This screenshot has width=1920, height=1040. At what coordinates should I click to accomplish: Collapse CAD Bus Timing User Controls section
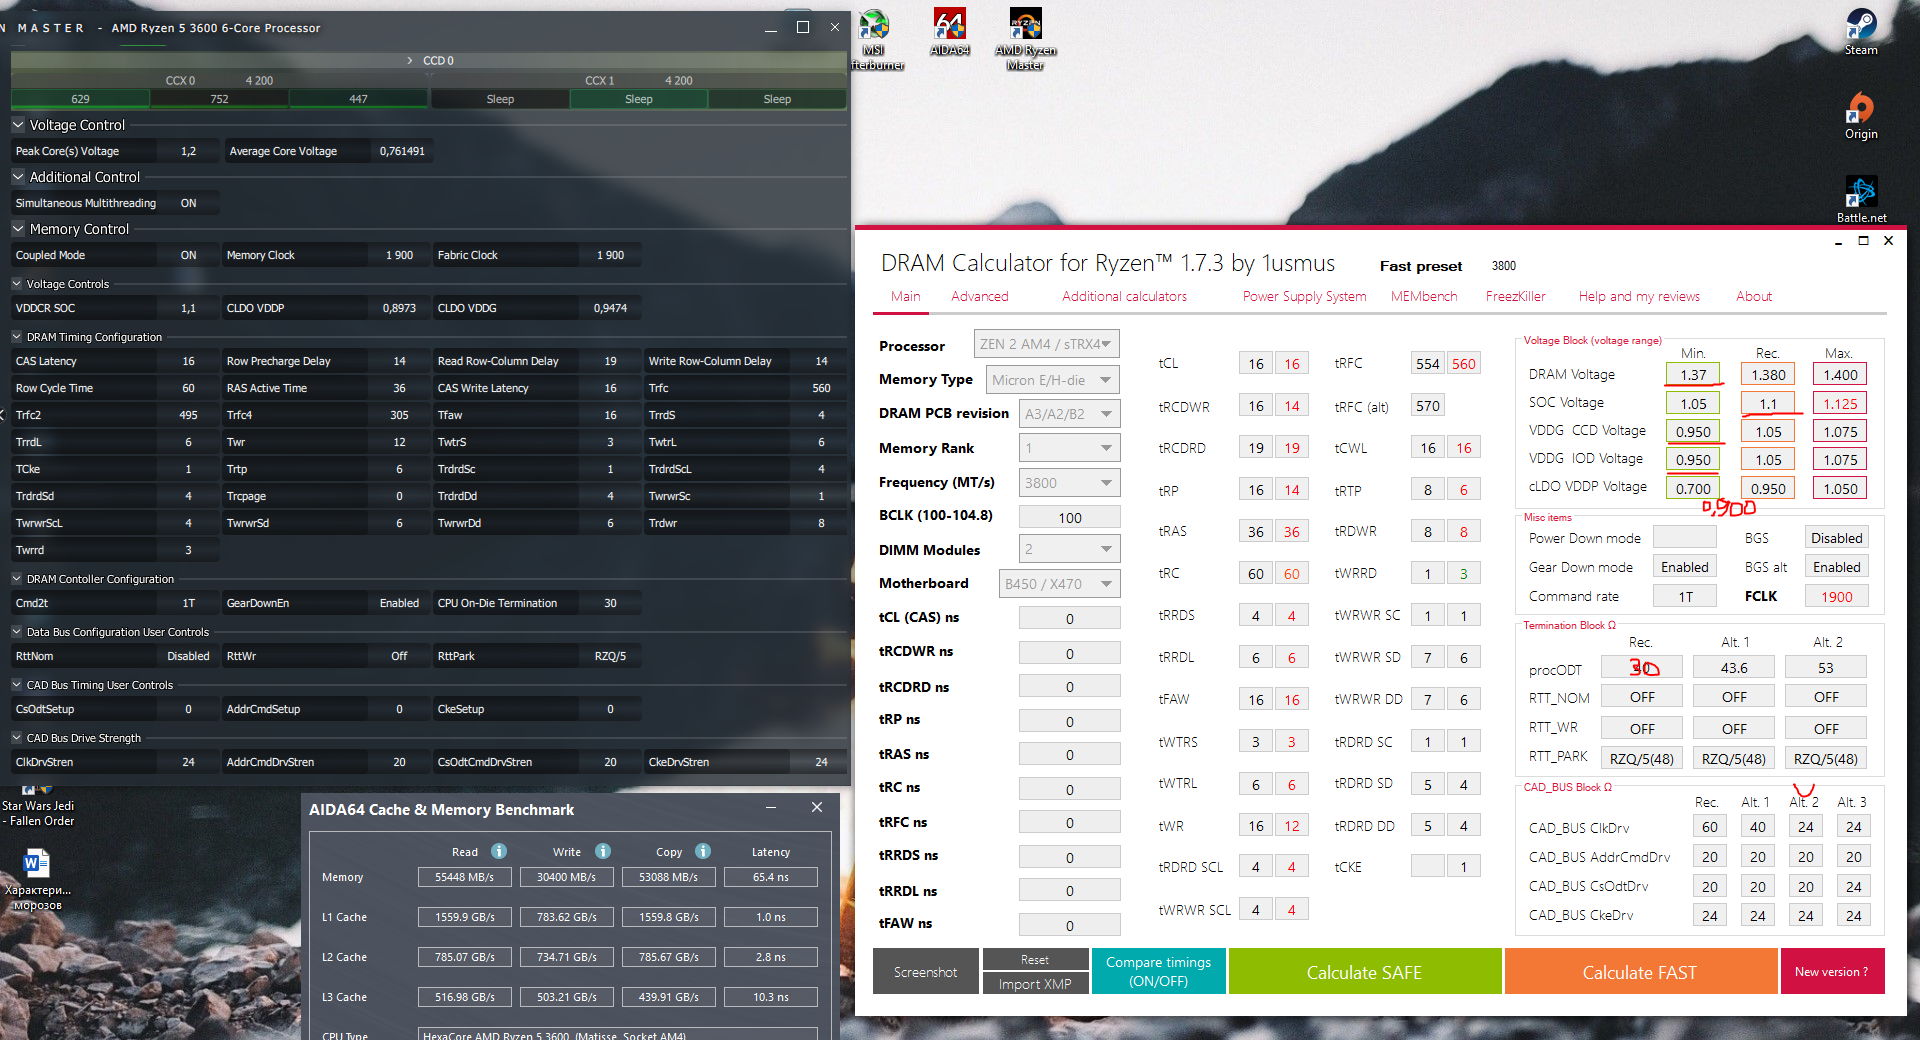pyautogui.click(x=17, y=685)
